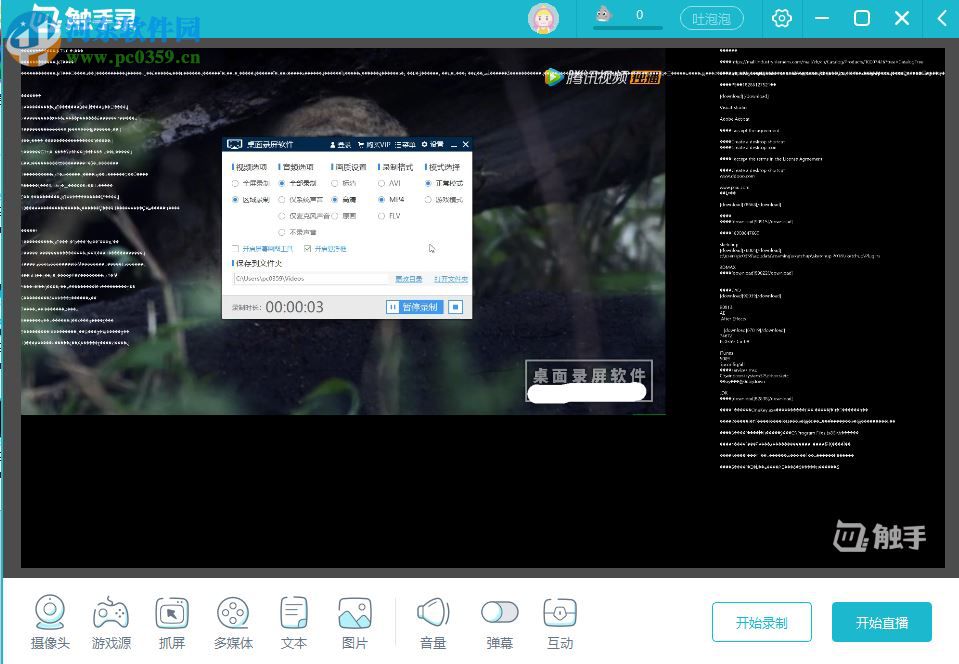Click the recording timer 00:00:03
The width and height of the screenshot is (959, 664).
point(294,307)
